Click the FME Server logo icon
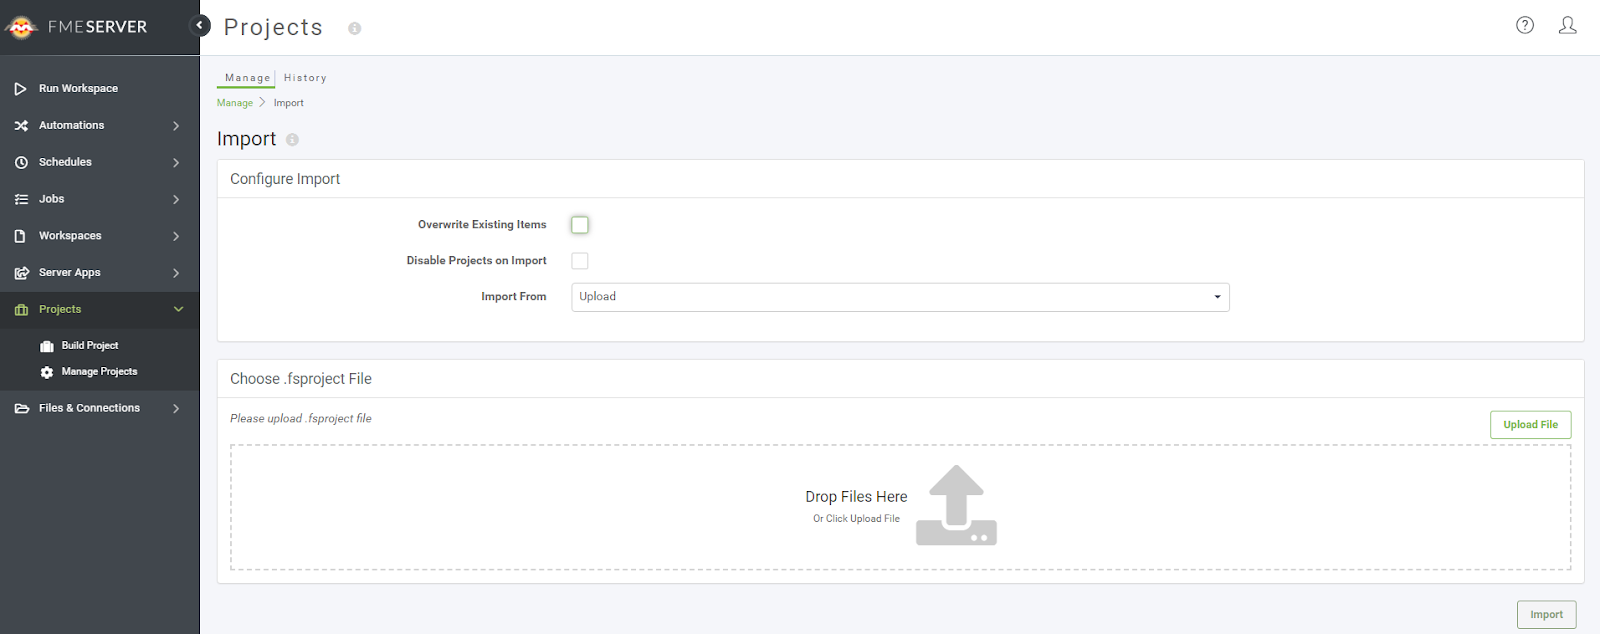The width and height of the screenshot is (1600, 634). pos(21,27)
